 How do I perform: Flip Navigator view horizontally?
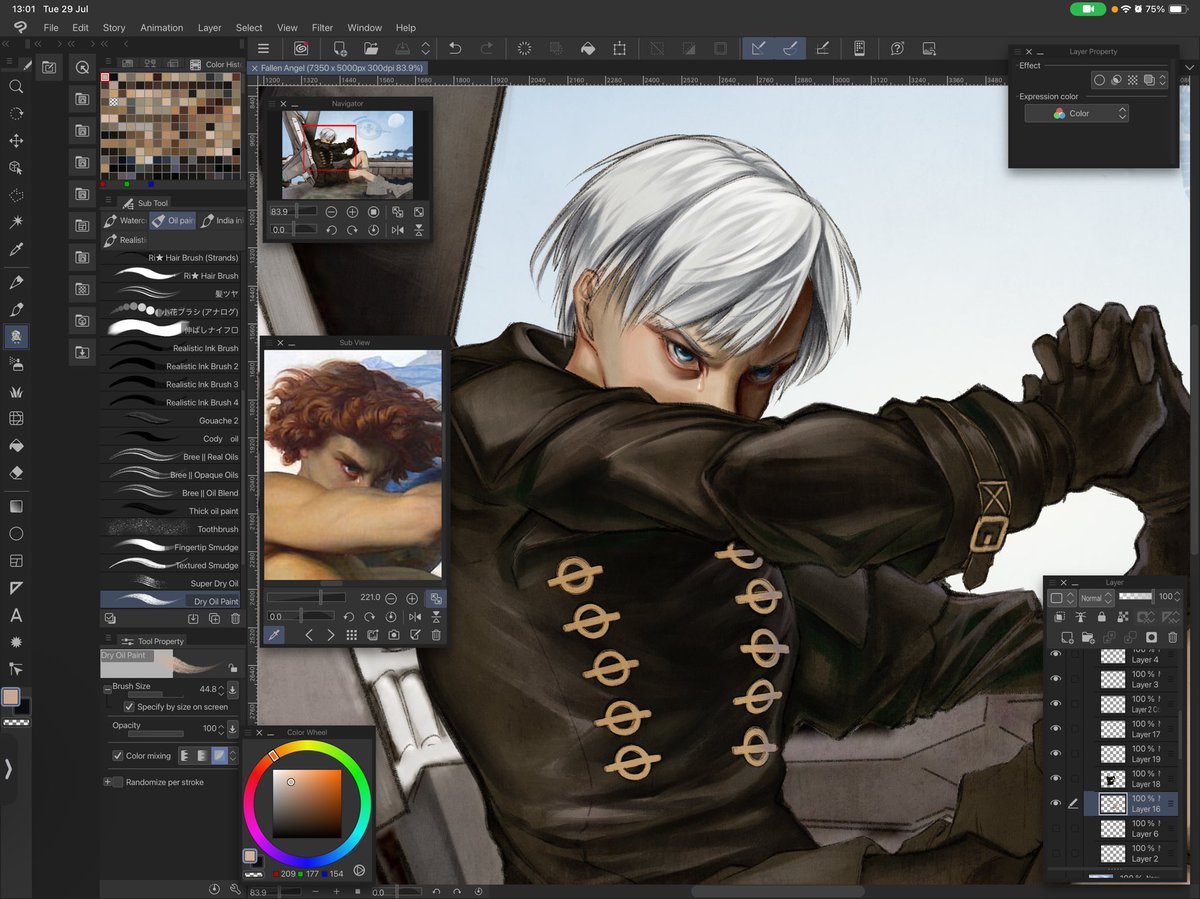point(398,230)
